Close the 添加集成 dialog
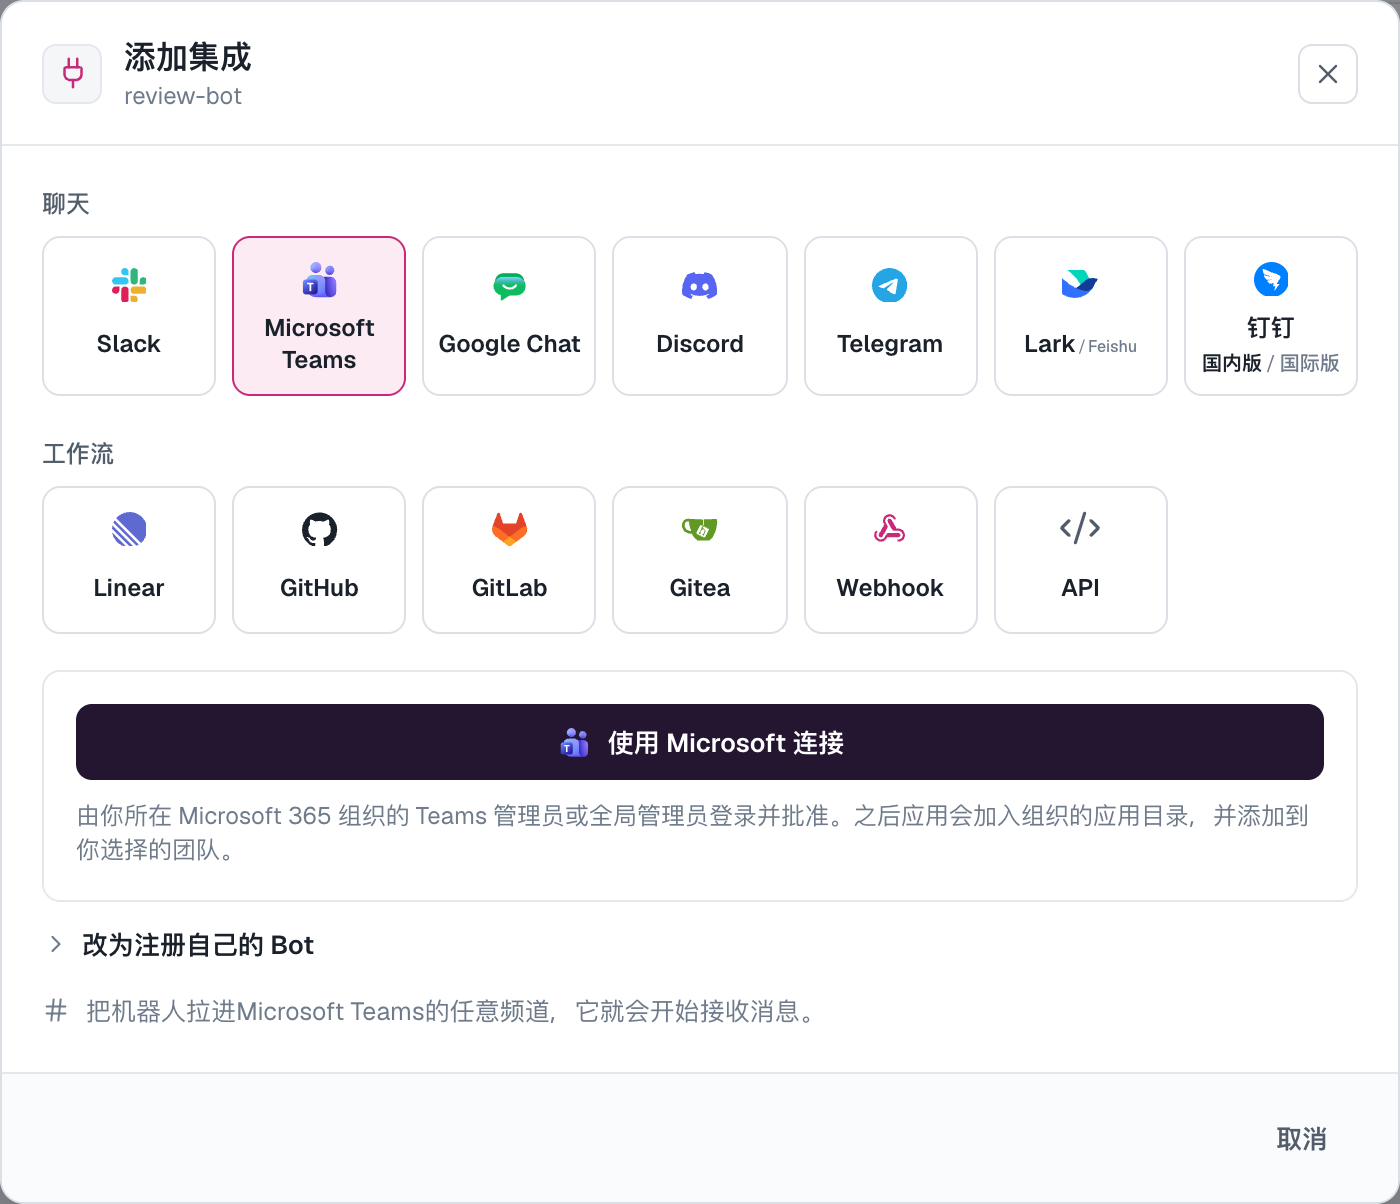The height and width of the screenshot is (1204, 1400). coord(1328,74)
